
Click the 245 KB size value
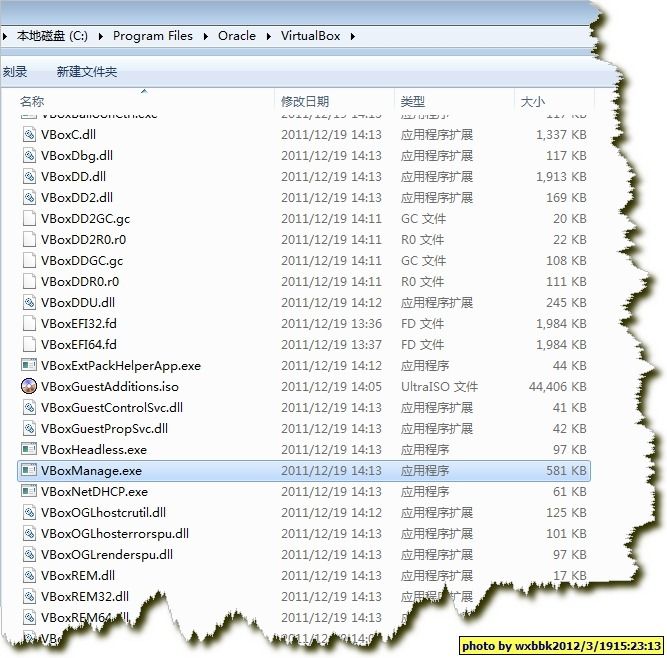(x=567, y=302)
